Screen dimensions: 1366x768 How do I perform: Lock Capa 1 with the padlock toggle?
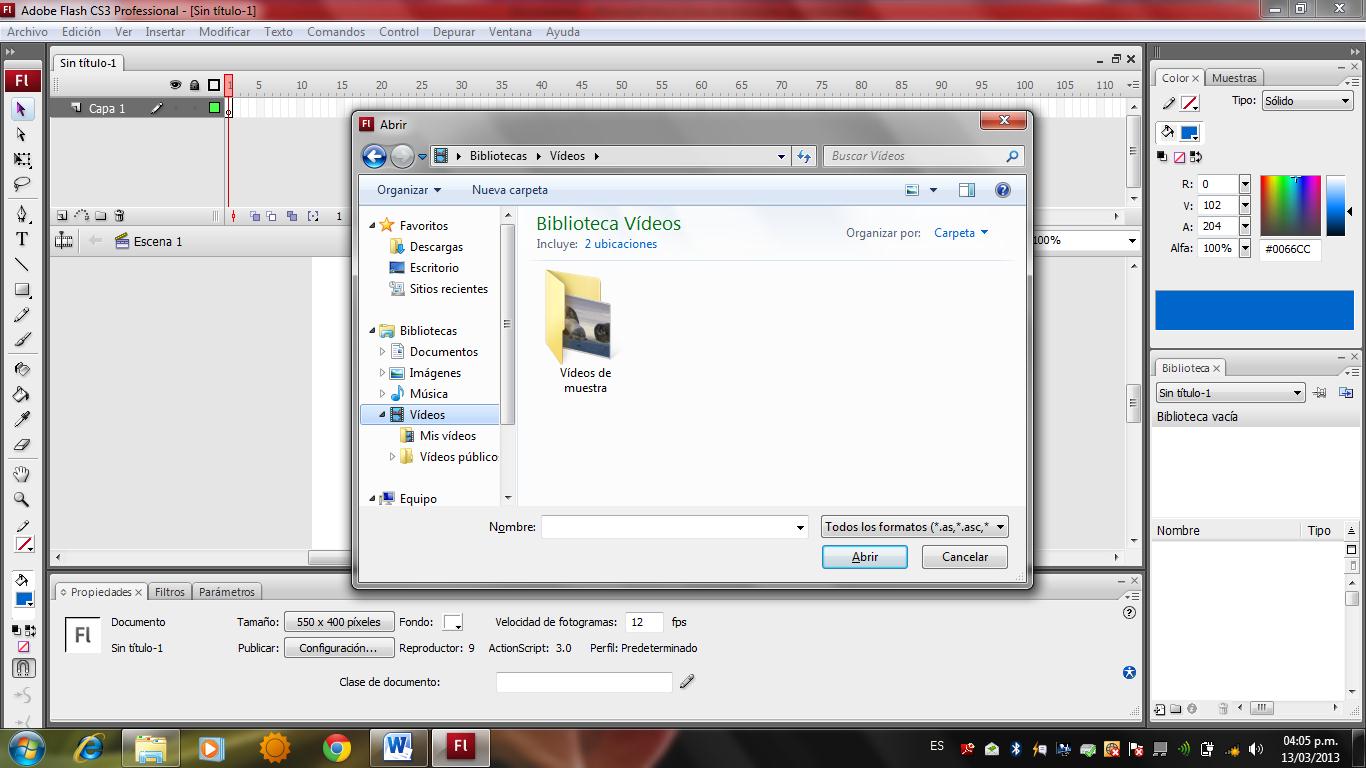pyautogui.click(x=195, y=107)
